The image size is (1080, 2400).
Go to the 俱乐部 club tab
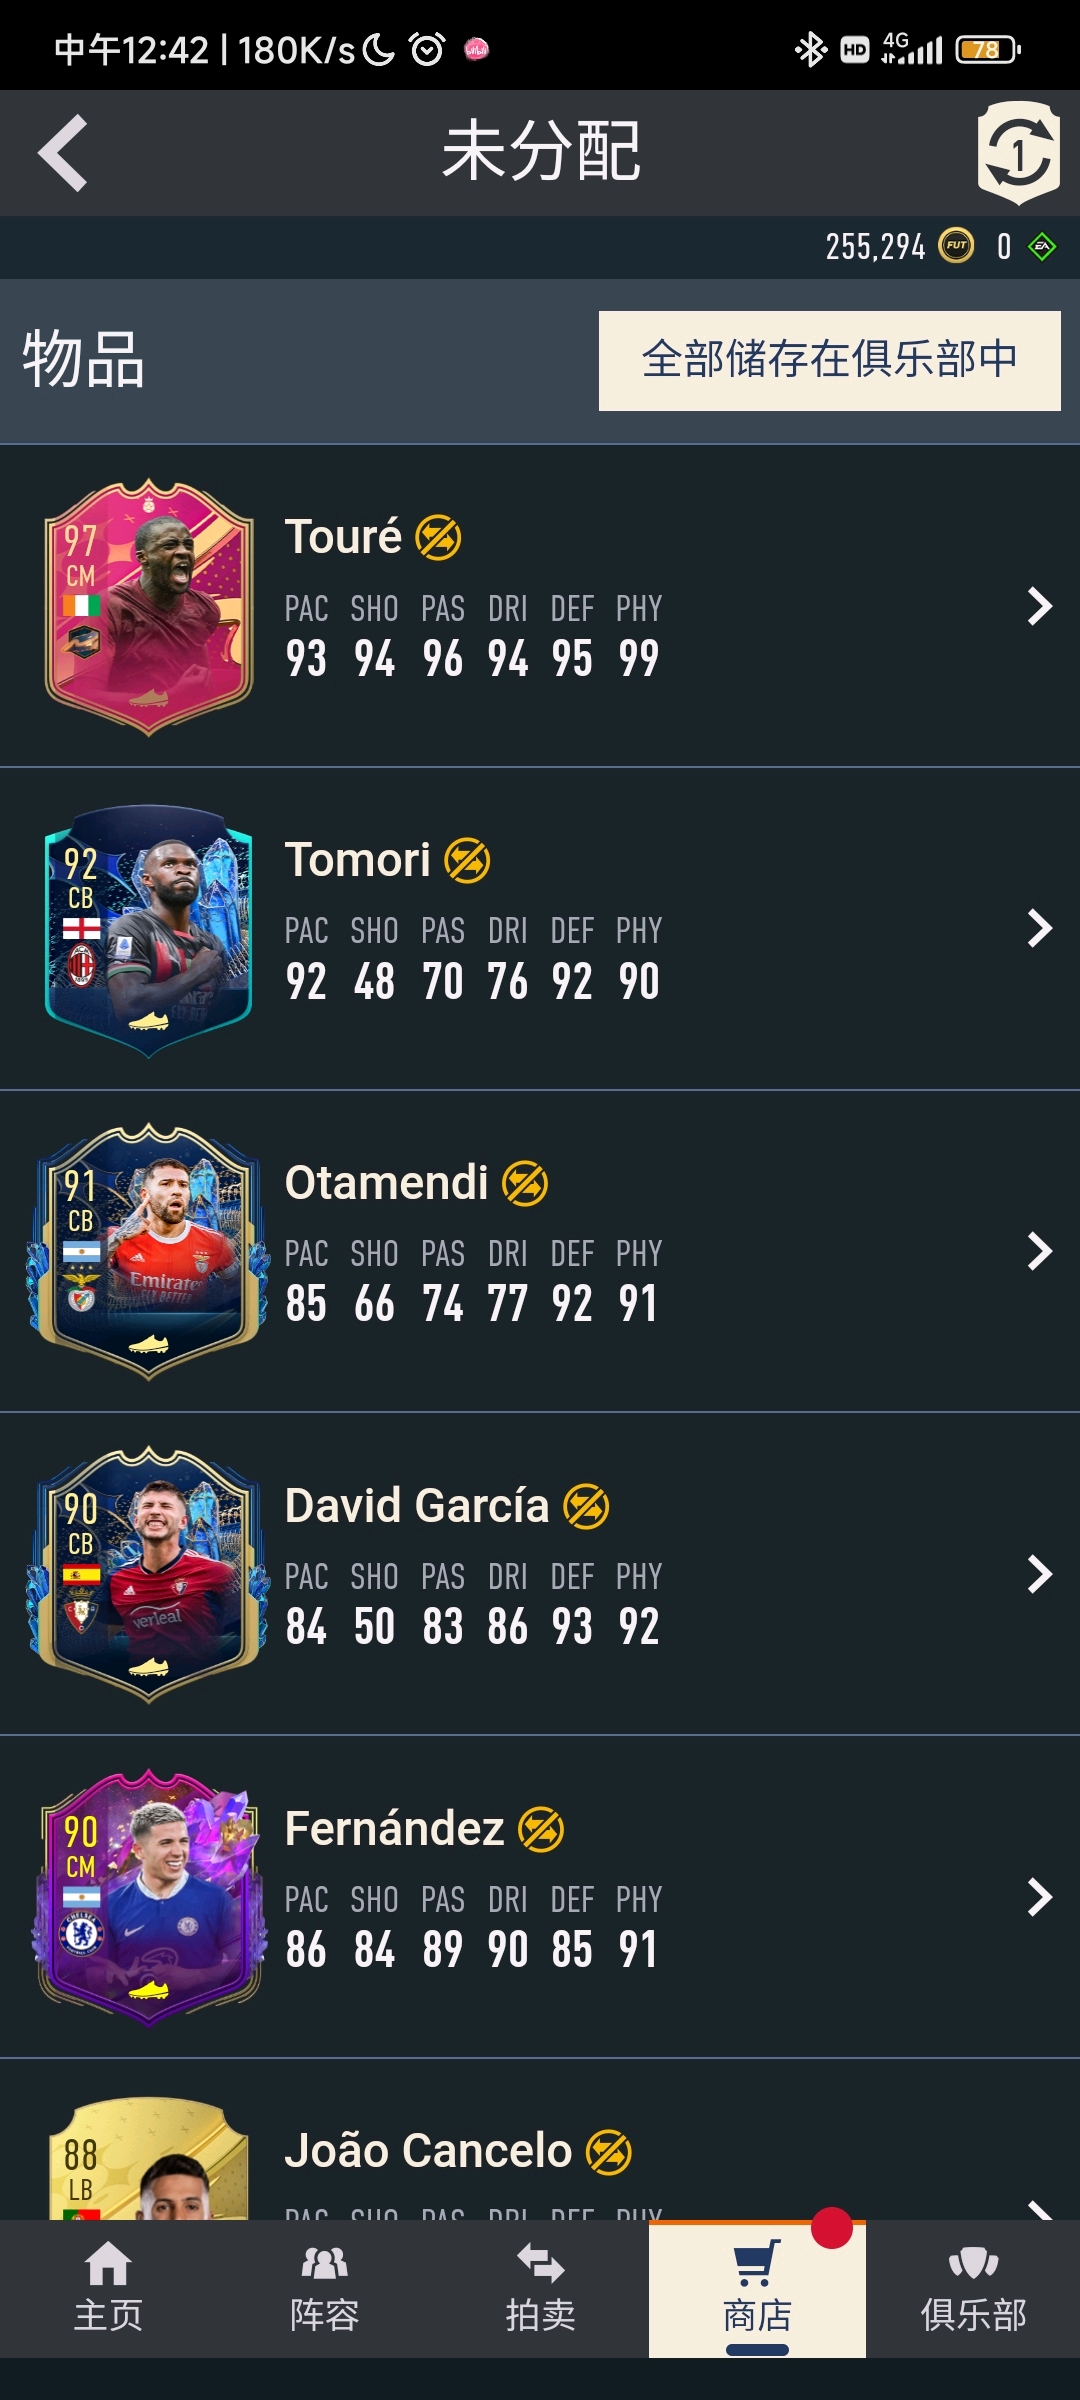[x=973, y=2289]
